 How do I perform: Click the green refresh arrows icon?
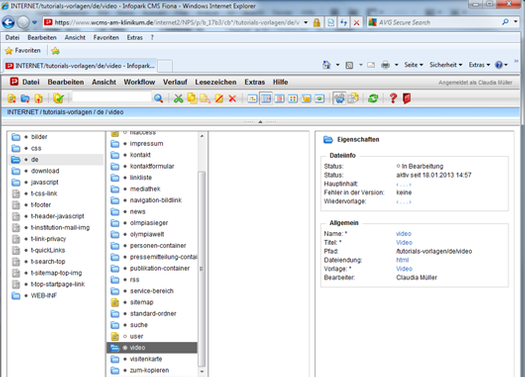373,98
